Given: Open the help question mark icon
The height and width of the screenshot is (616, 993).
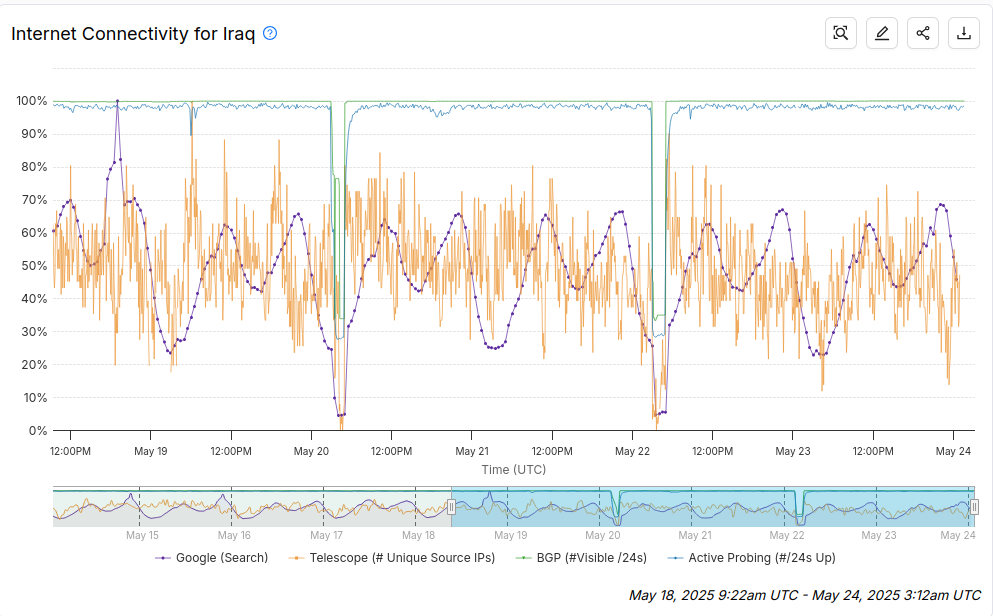Looking at the screenshot, I should click(270, 34).
